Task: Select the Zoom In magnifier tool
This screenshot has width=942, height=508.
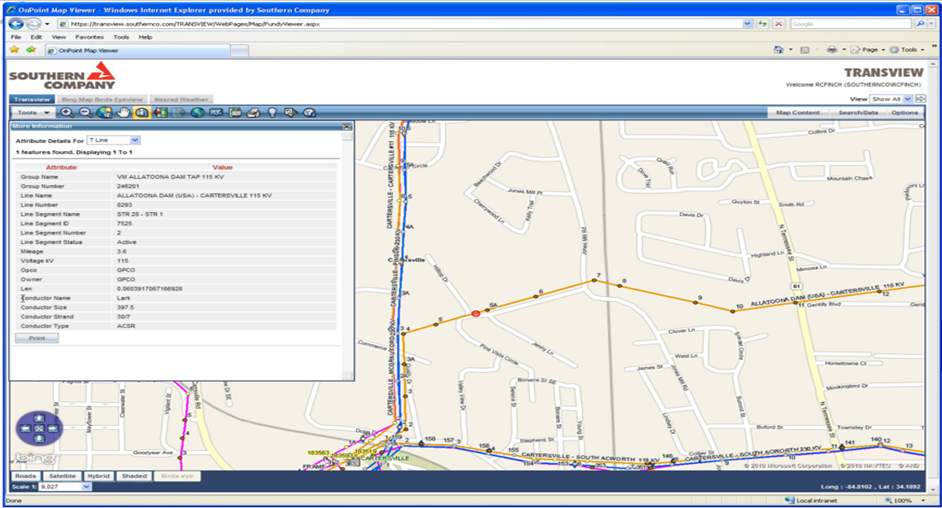Action: tap(67, 112)
